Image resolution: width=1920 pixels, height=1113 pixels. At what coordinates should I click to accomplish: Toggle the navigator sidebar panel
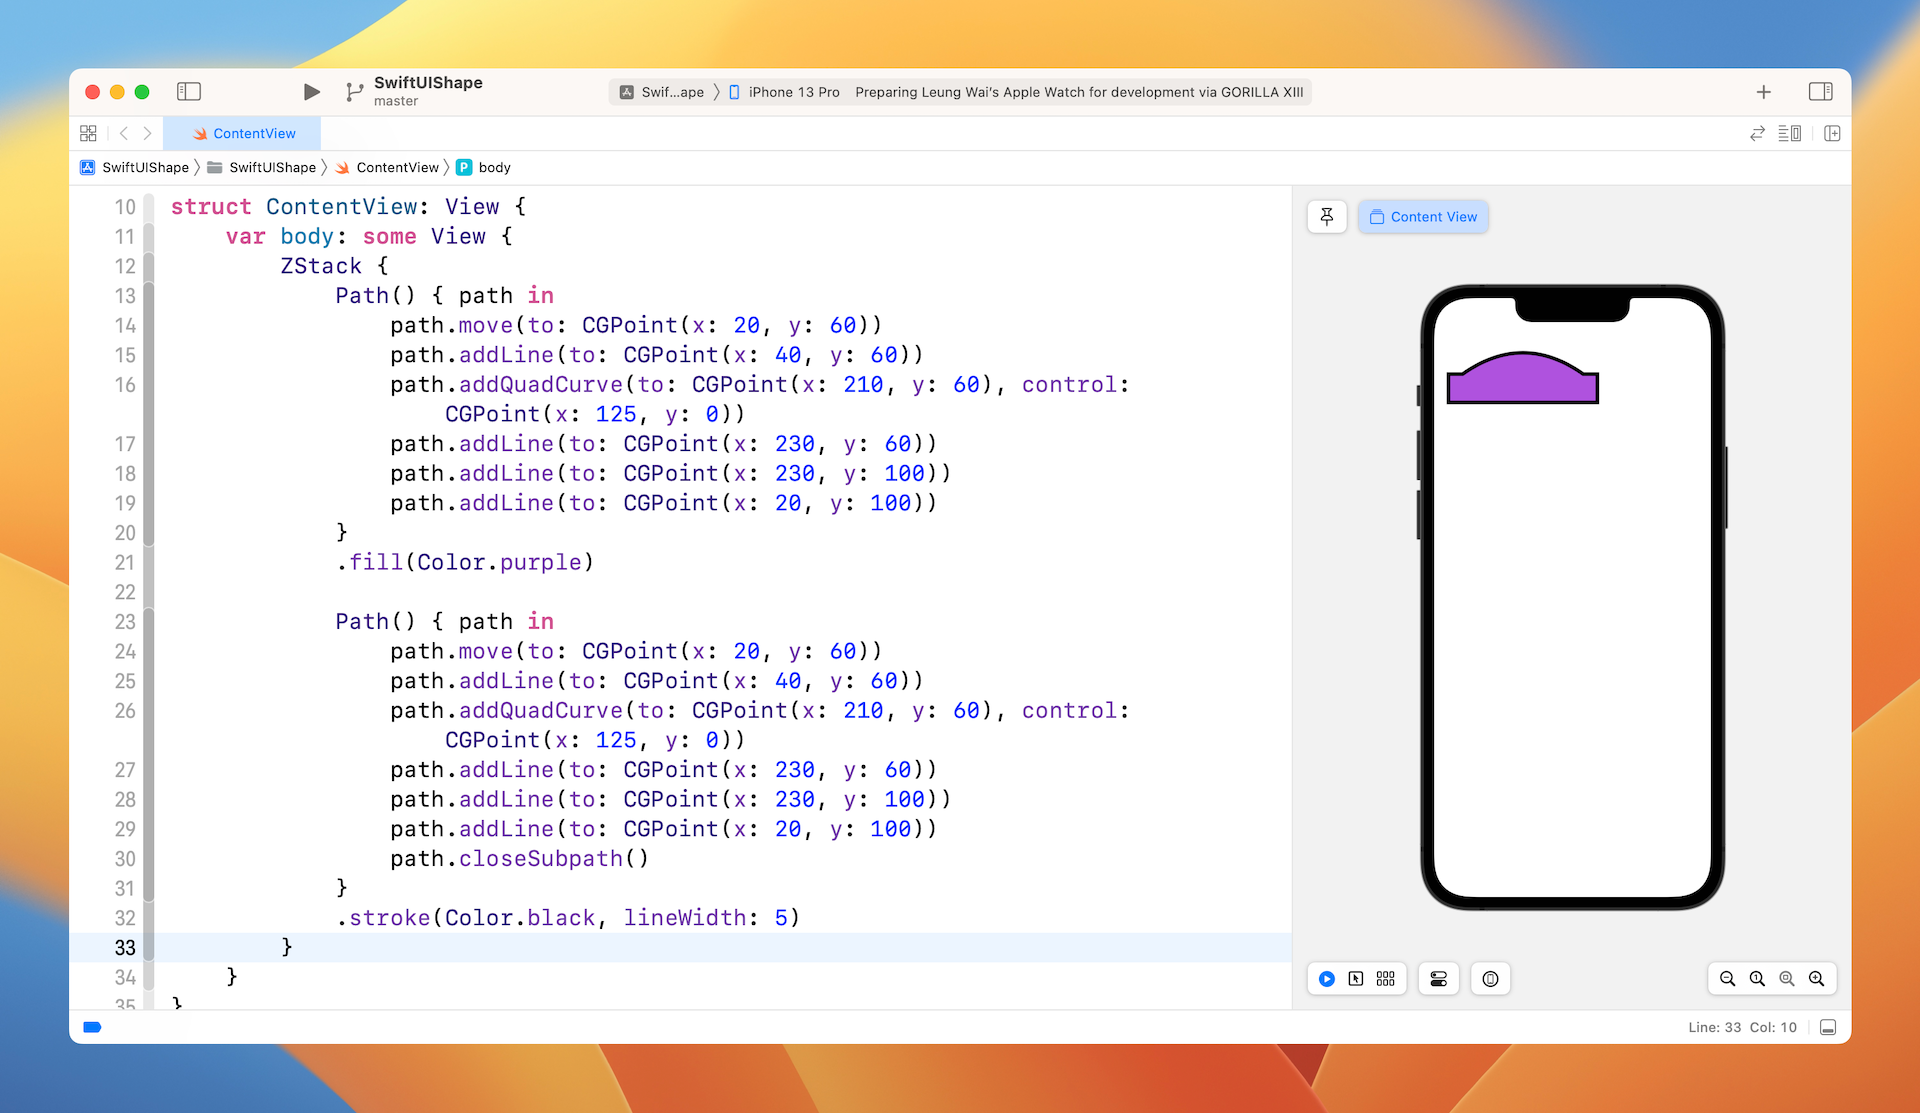click(189, 92)
